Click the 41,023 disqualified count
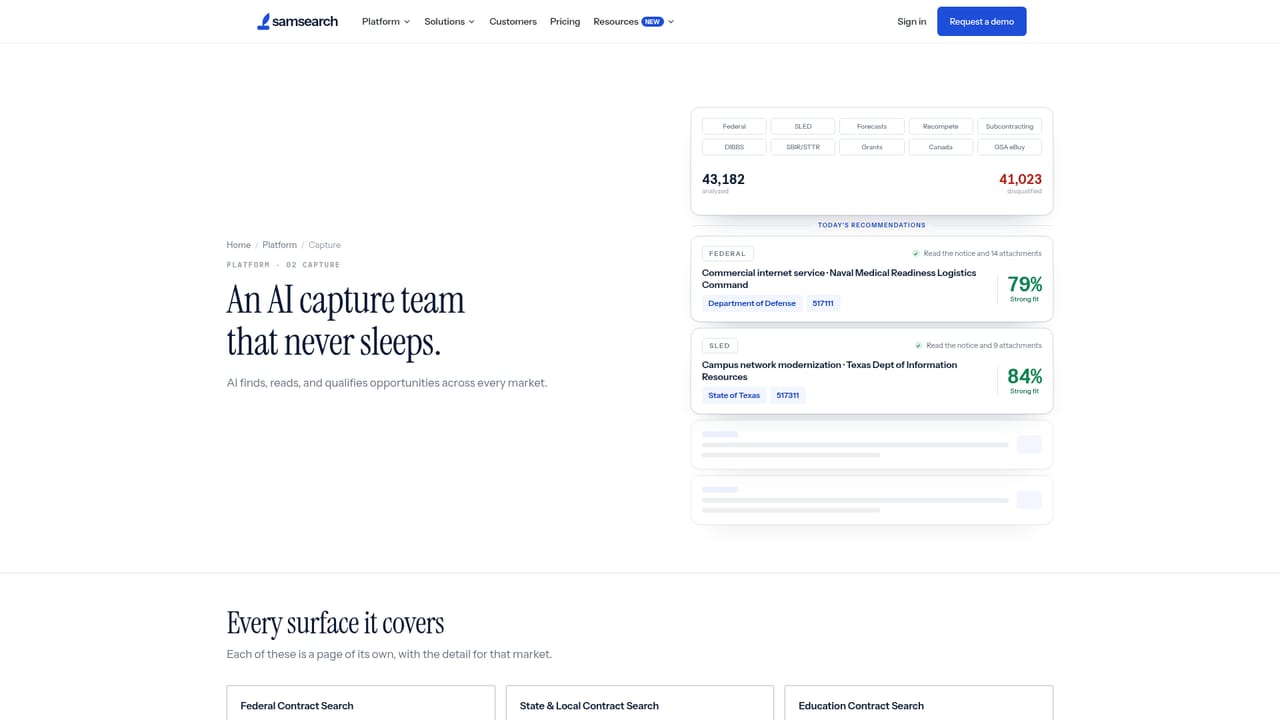 point(1020,182)
